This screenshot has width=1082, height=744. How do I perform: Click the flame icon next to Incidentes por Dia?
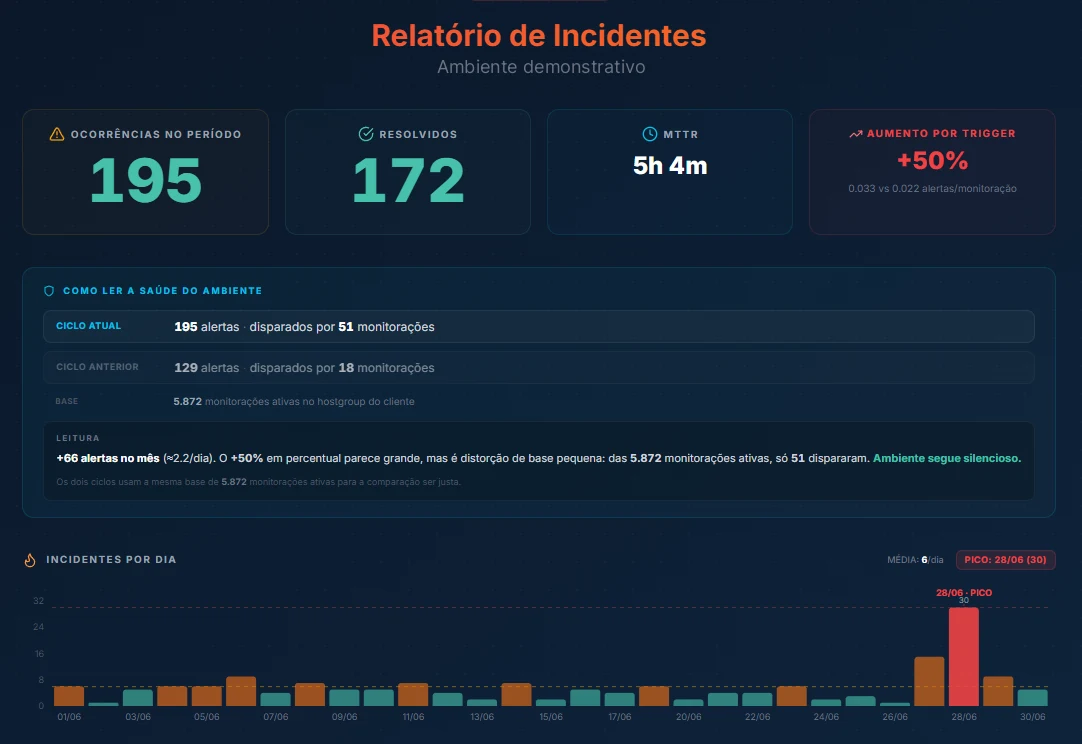coord(30,560)
